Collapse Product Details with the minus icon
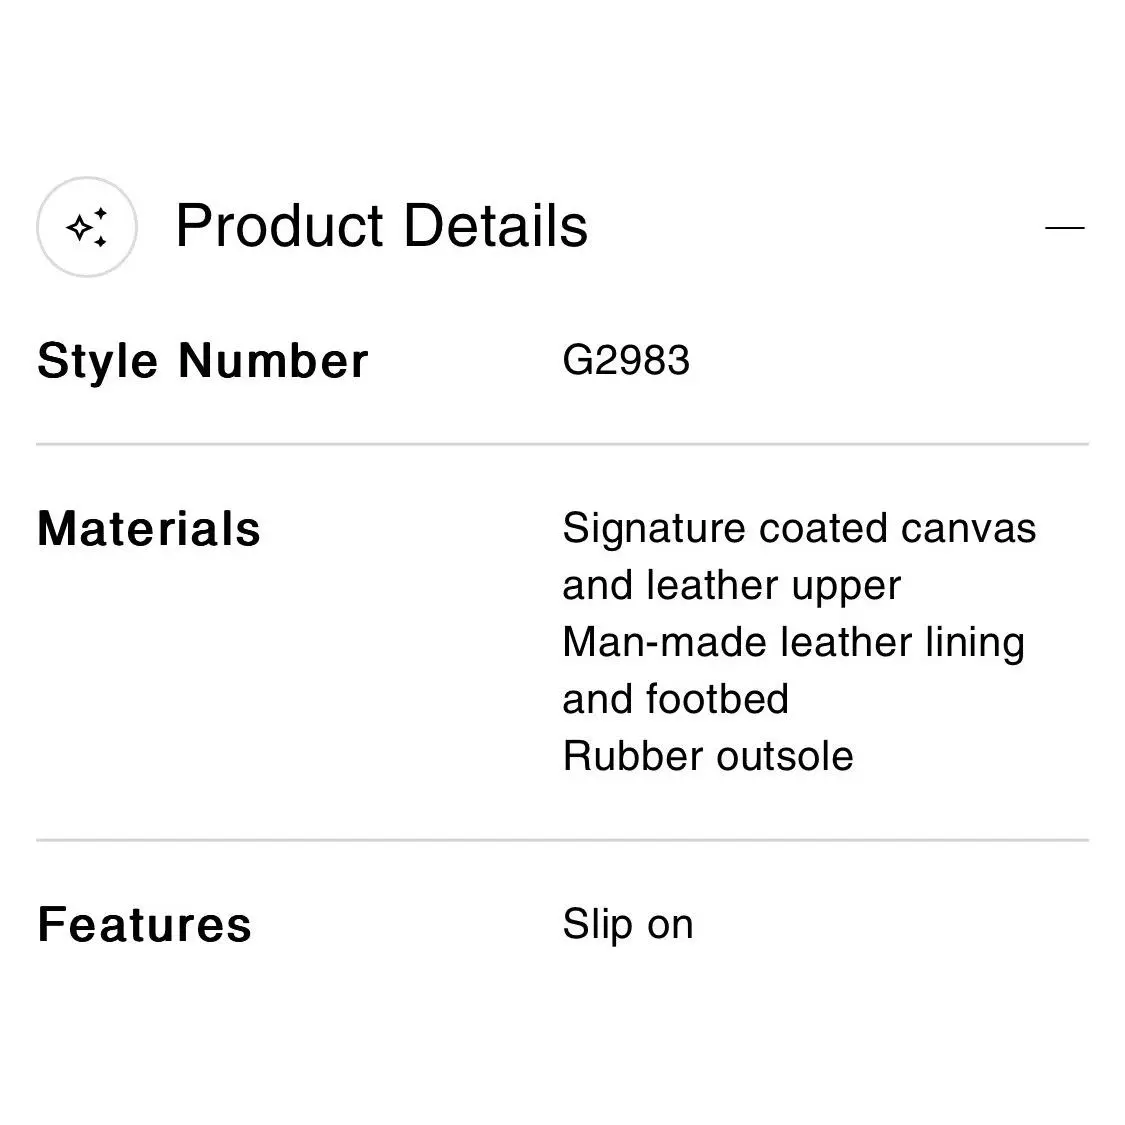 click(x=1065, y=227)
